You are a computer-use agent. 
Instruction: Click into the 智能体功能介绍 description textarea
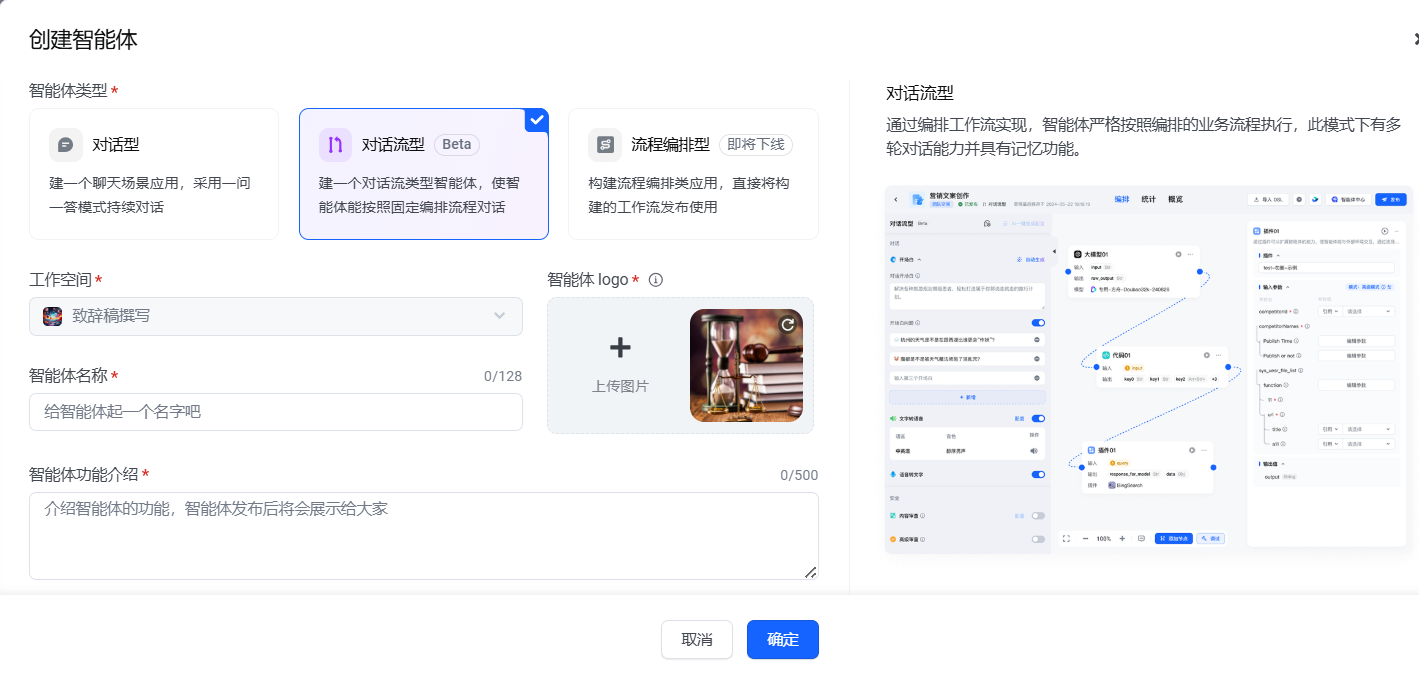[x=423, y=535]
